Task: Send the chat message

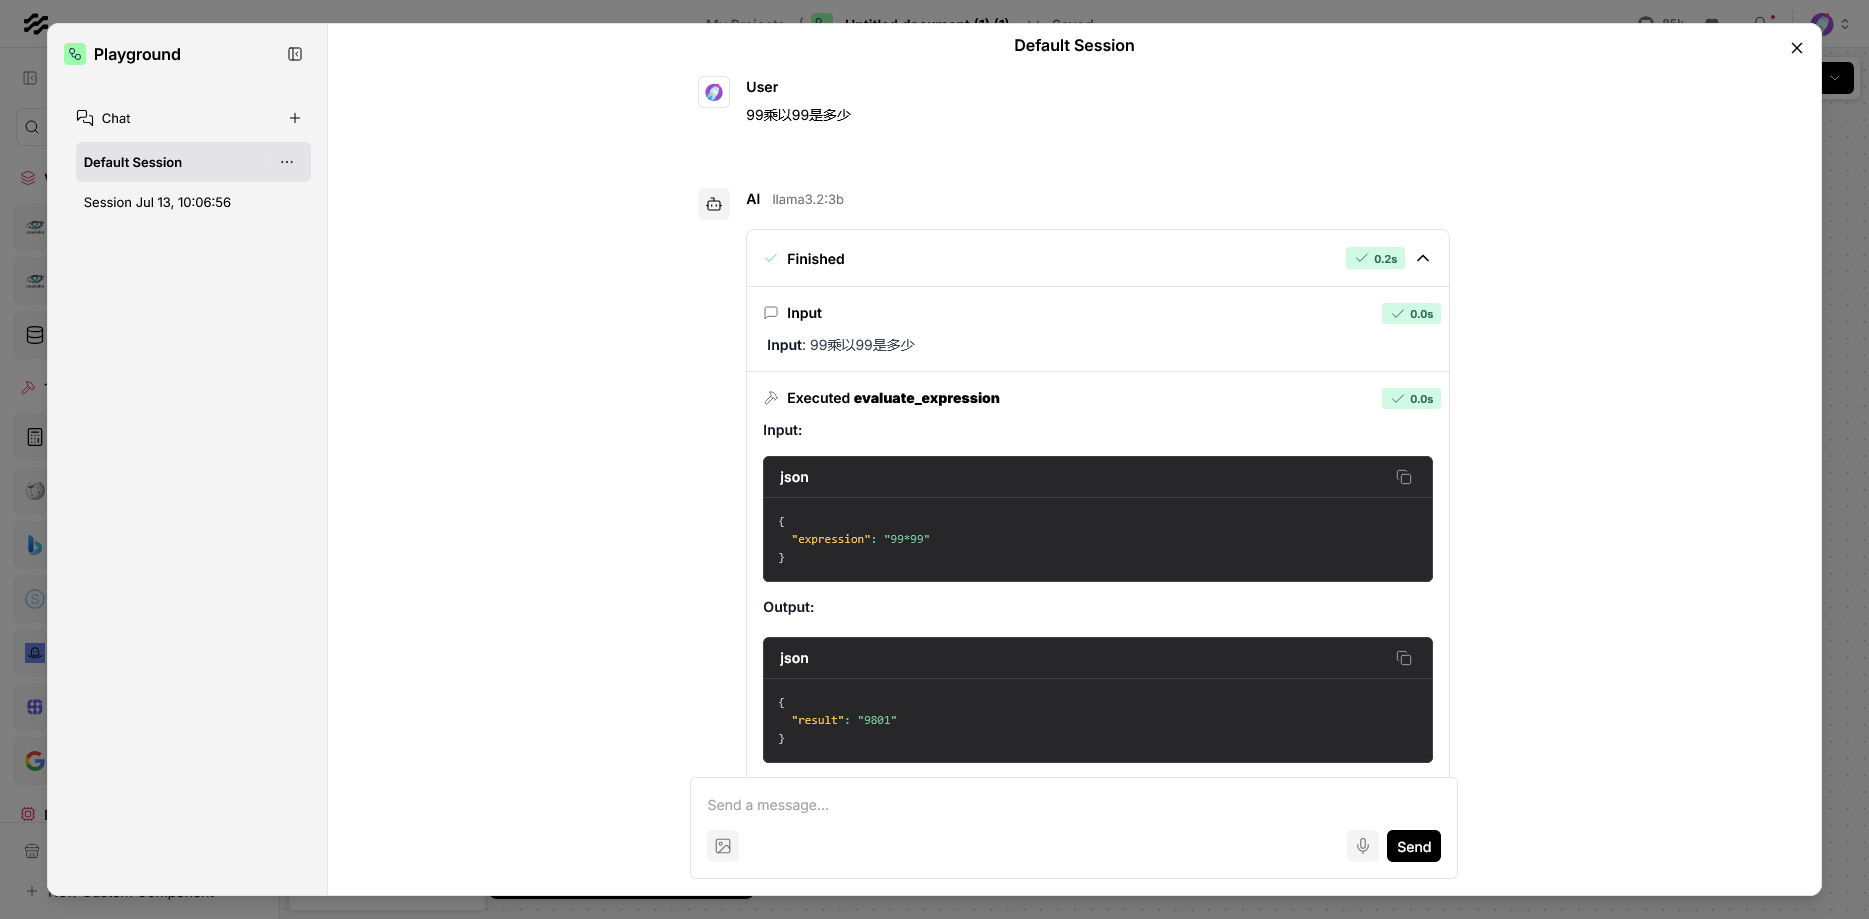Action: [1414, 846]
